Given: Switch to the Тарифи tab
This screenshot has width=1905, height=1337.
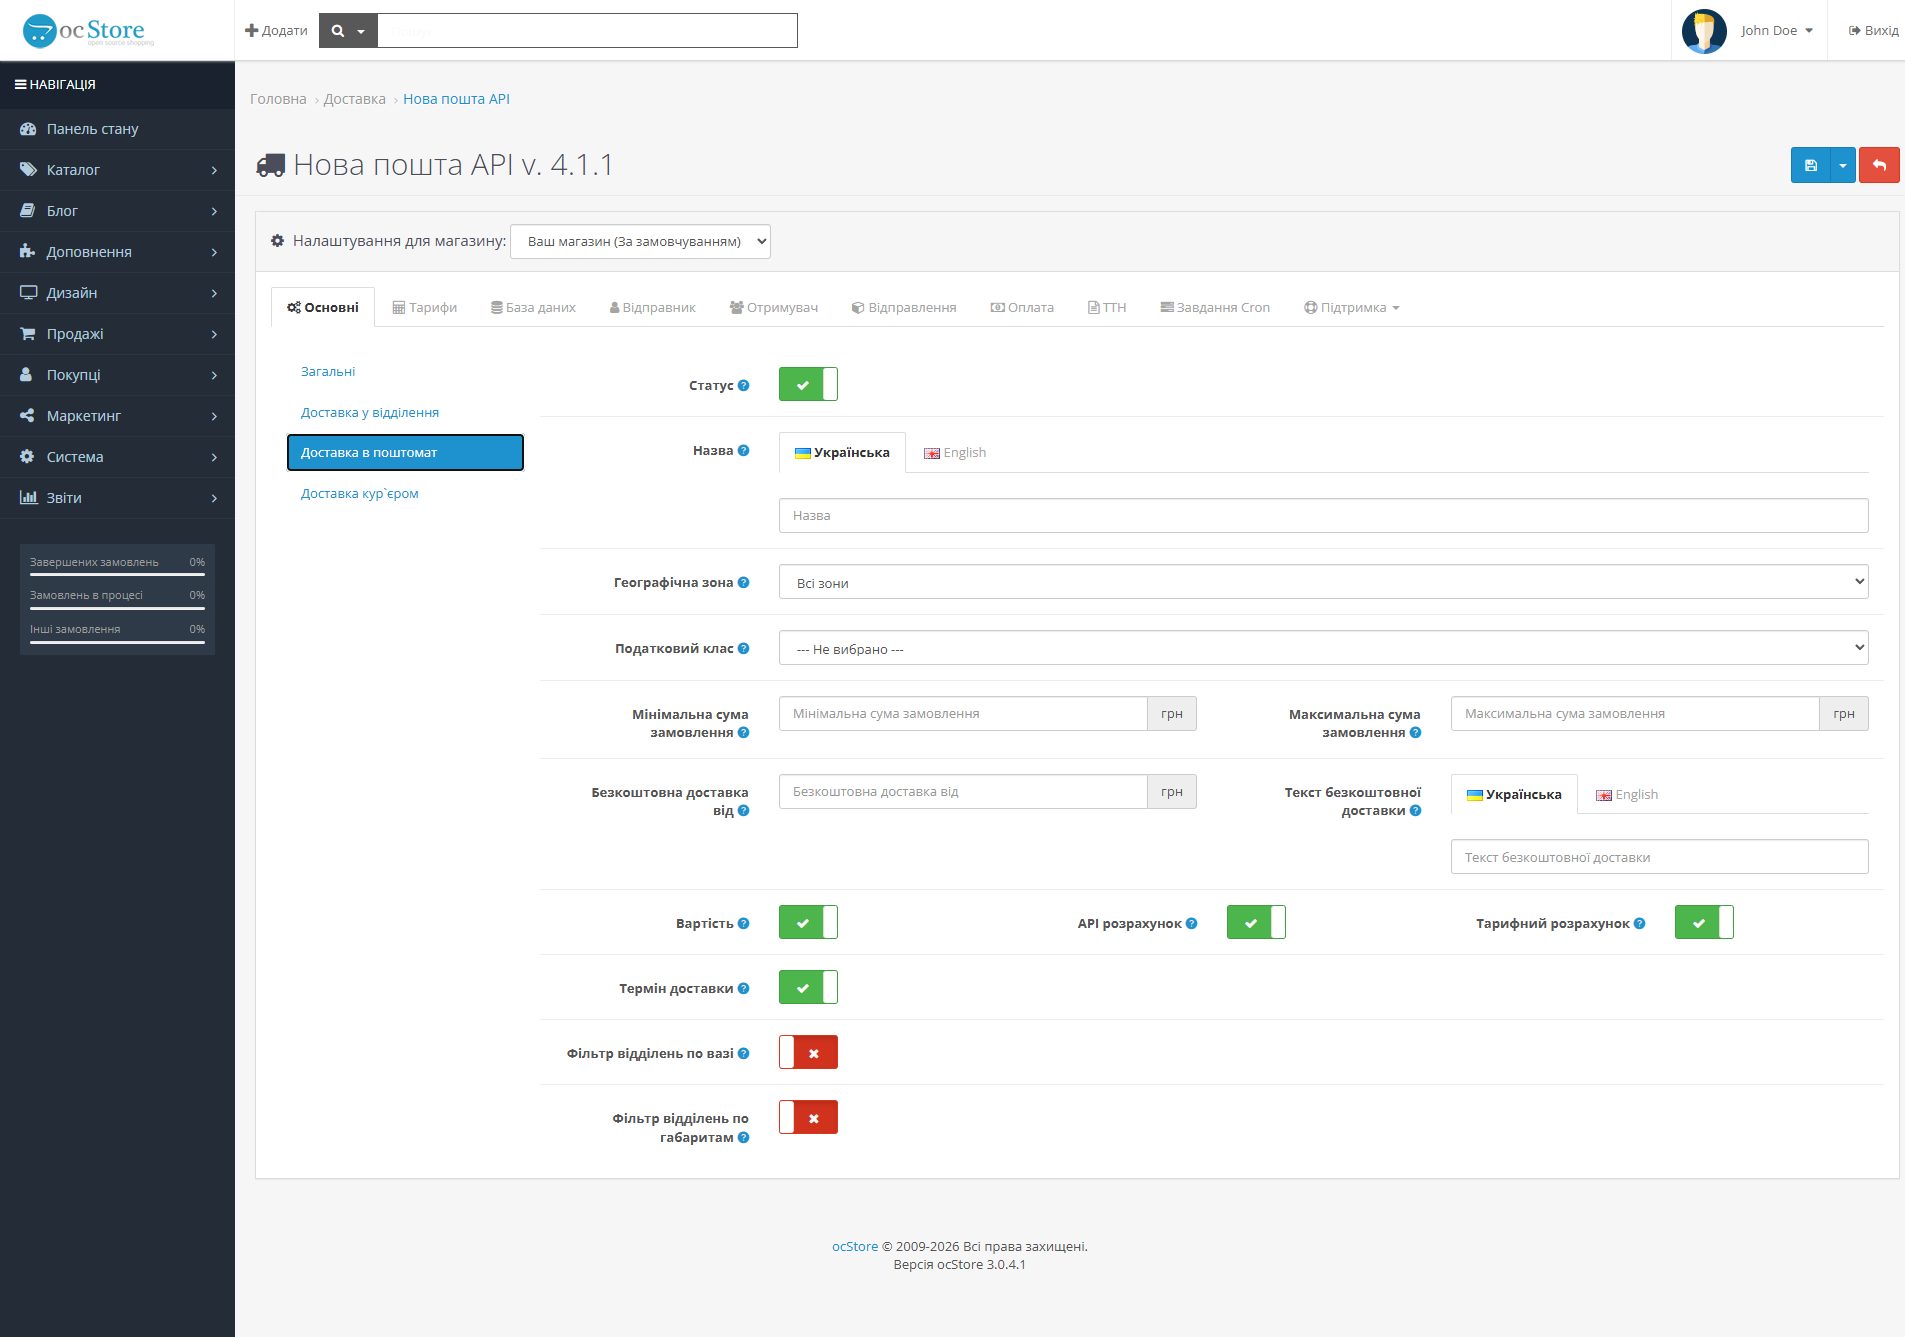Looking at the screenshot, I should click(x=424, y=307).
